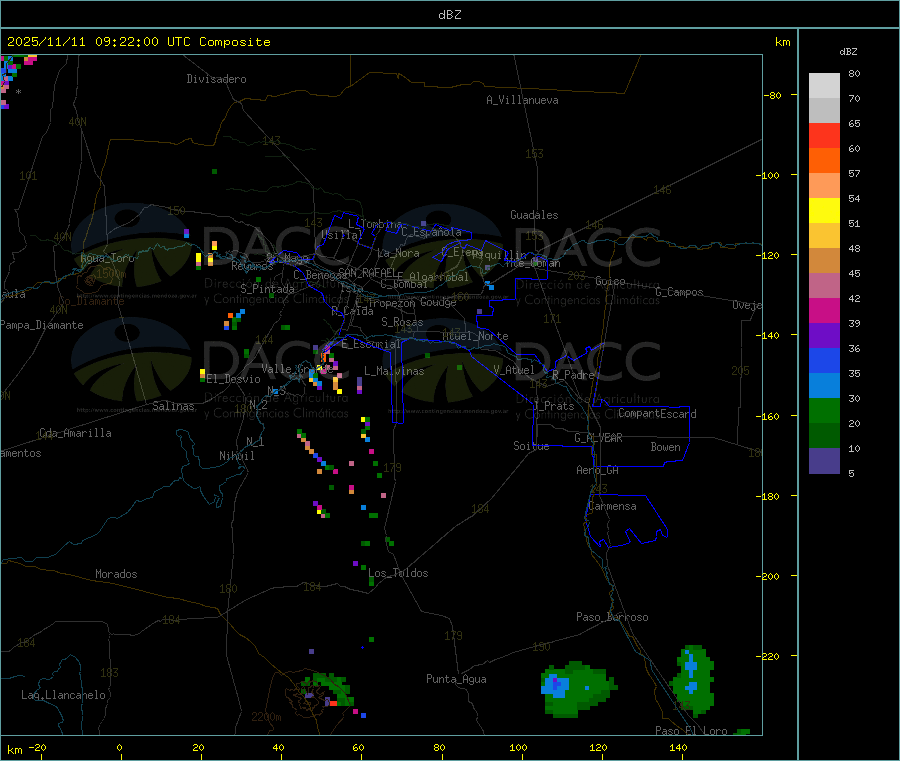Click the La_Nora label
This screenshot has height=761, width=900.
click(x=398, y=253)
